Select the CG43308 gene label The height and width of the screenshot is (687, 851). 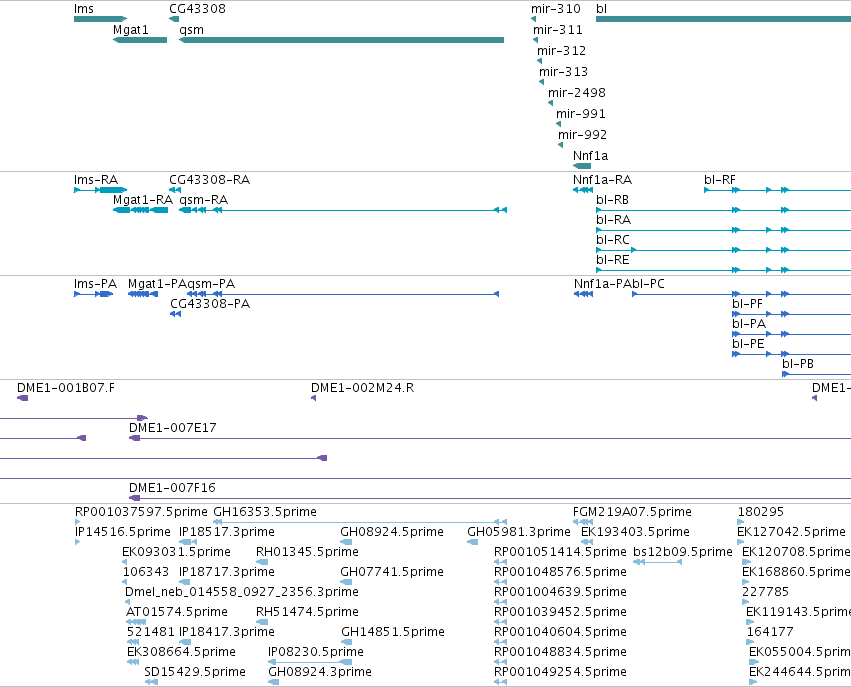(x=198, y=9)
